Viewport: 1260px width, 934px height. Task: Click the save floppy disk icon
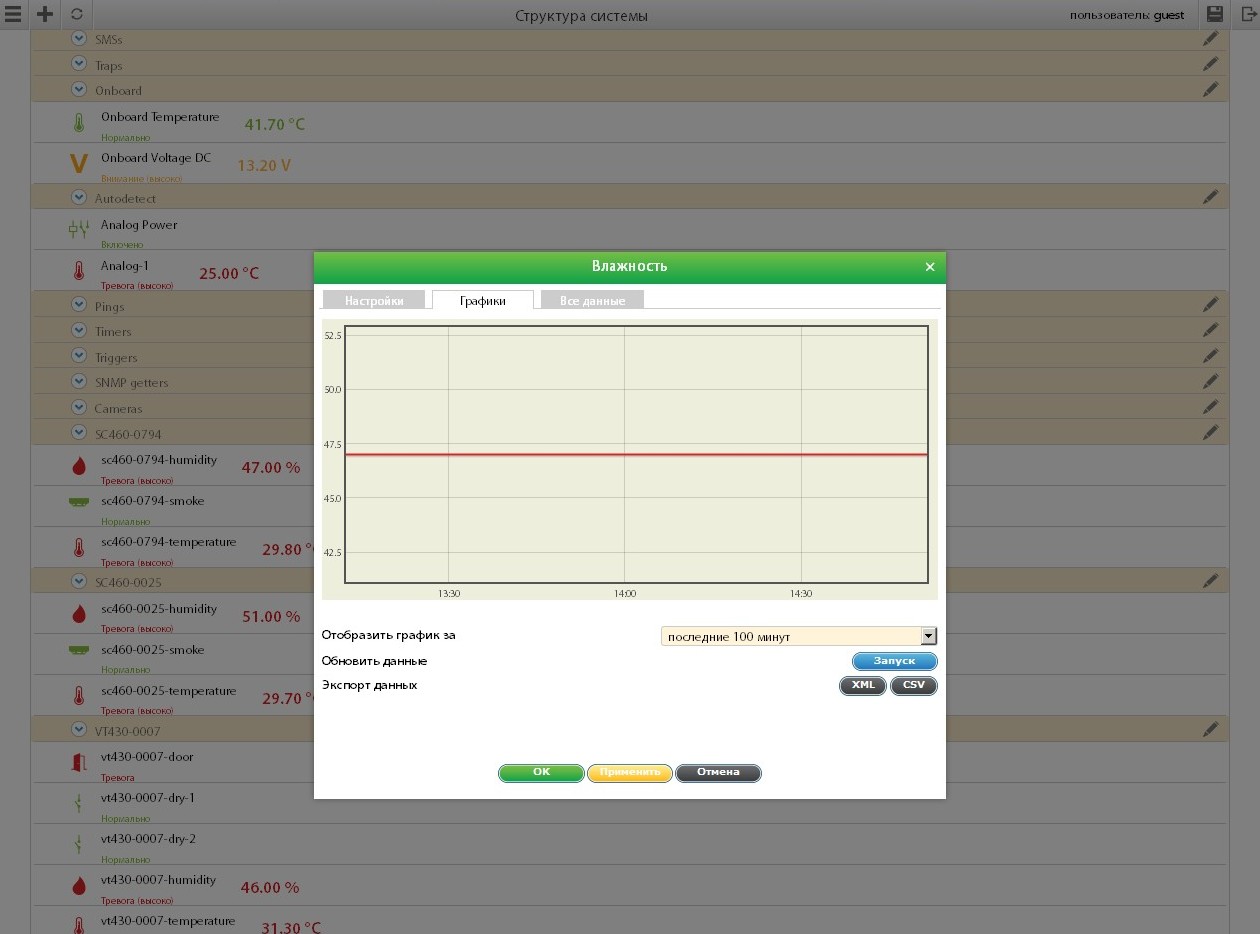pos(1215,14)
